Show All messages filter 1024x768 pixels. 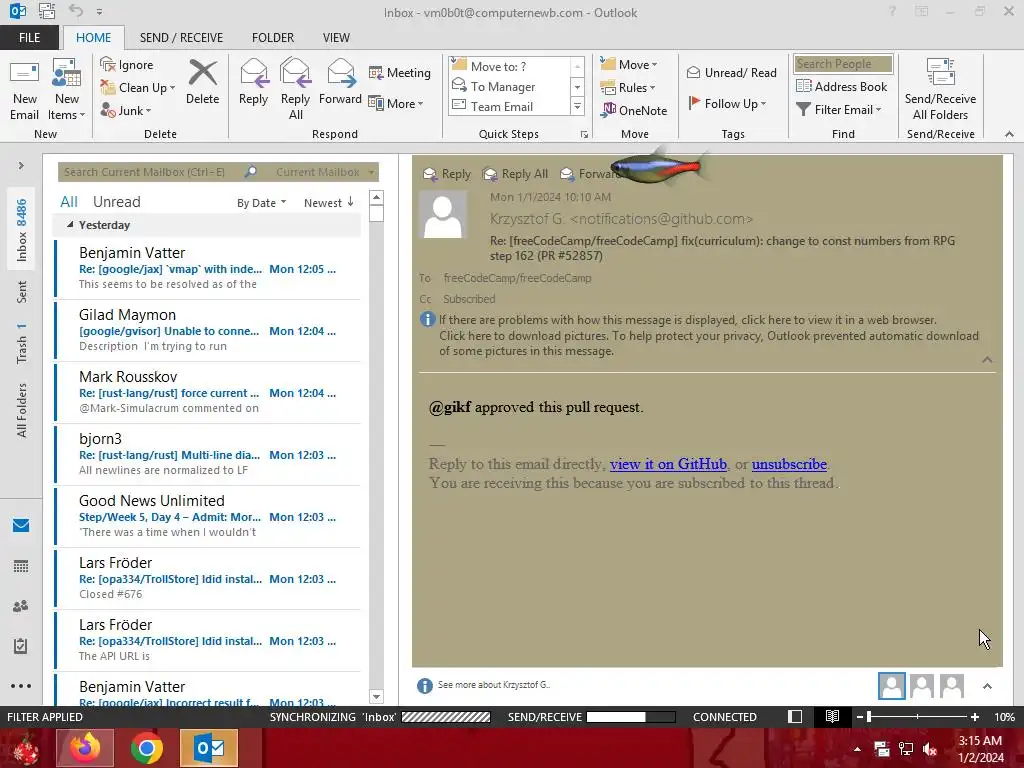pos(69,202)
